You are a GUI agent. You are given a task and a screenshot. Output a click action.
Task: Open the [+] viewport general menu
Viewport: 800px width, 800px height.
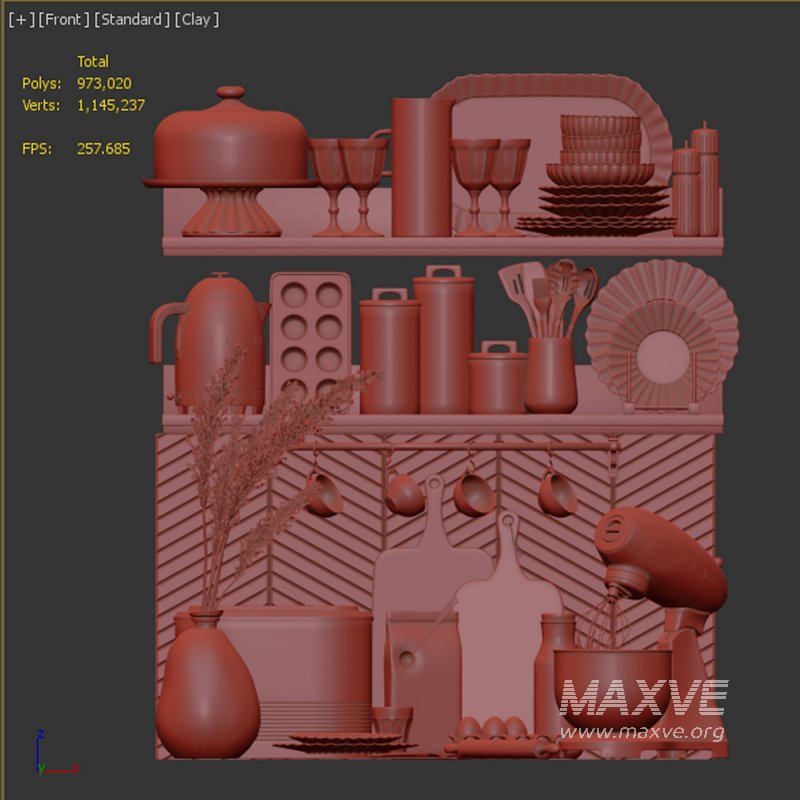(x=20, y=20)
